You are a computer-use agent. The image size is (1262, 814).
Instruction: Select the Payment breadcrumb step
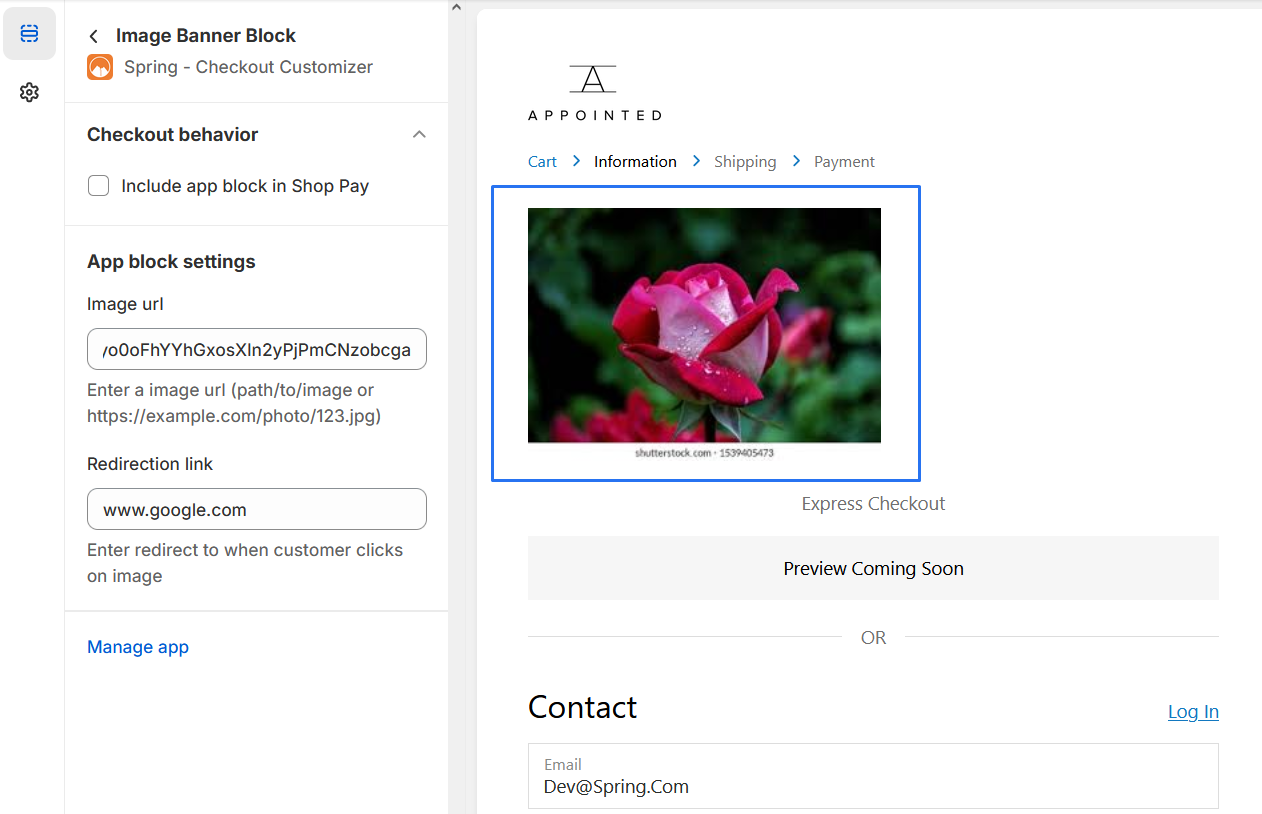pyautogui.click(x=844, y=162)
